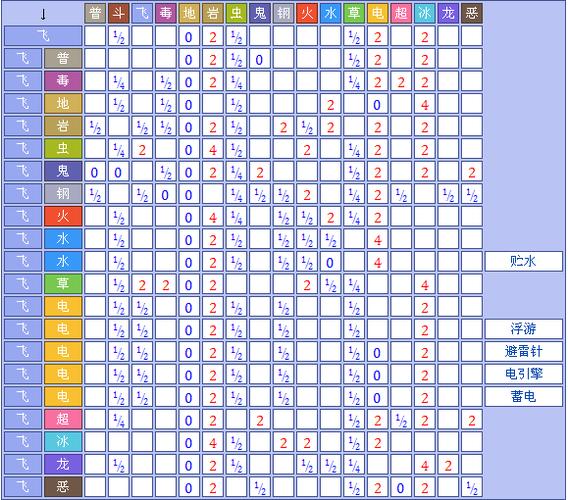This screenshot has height=500, width=568.
Task: Select the 恶 type column header
Action: [472, 13]
